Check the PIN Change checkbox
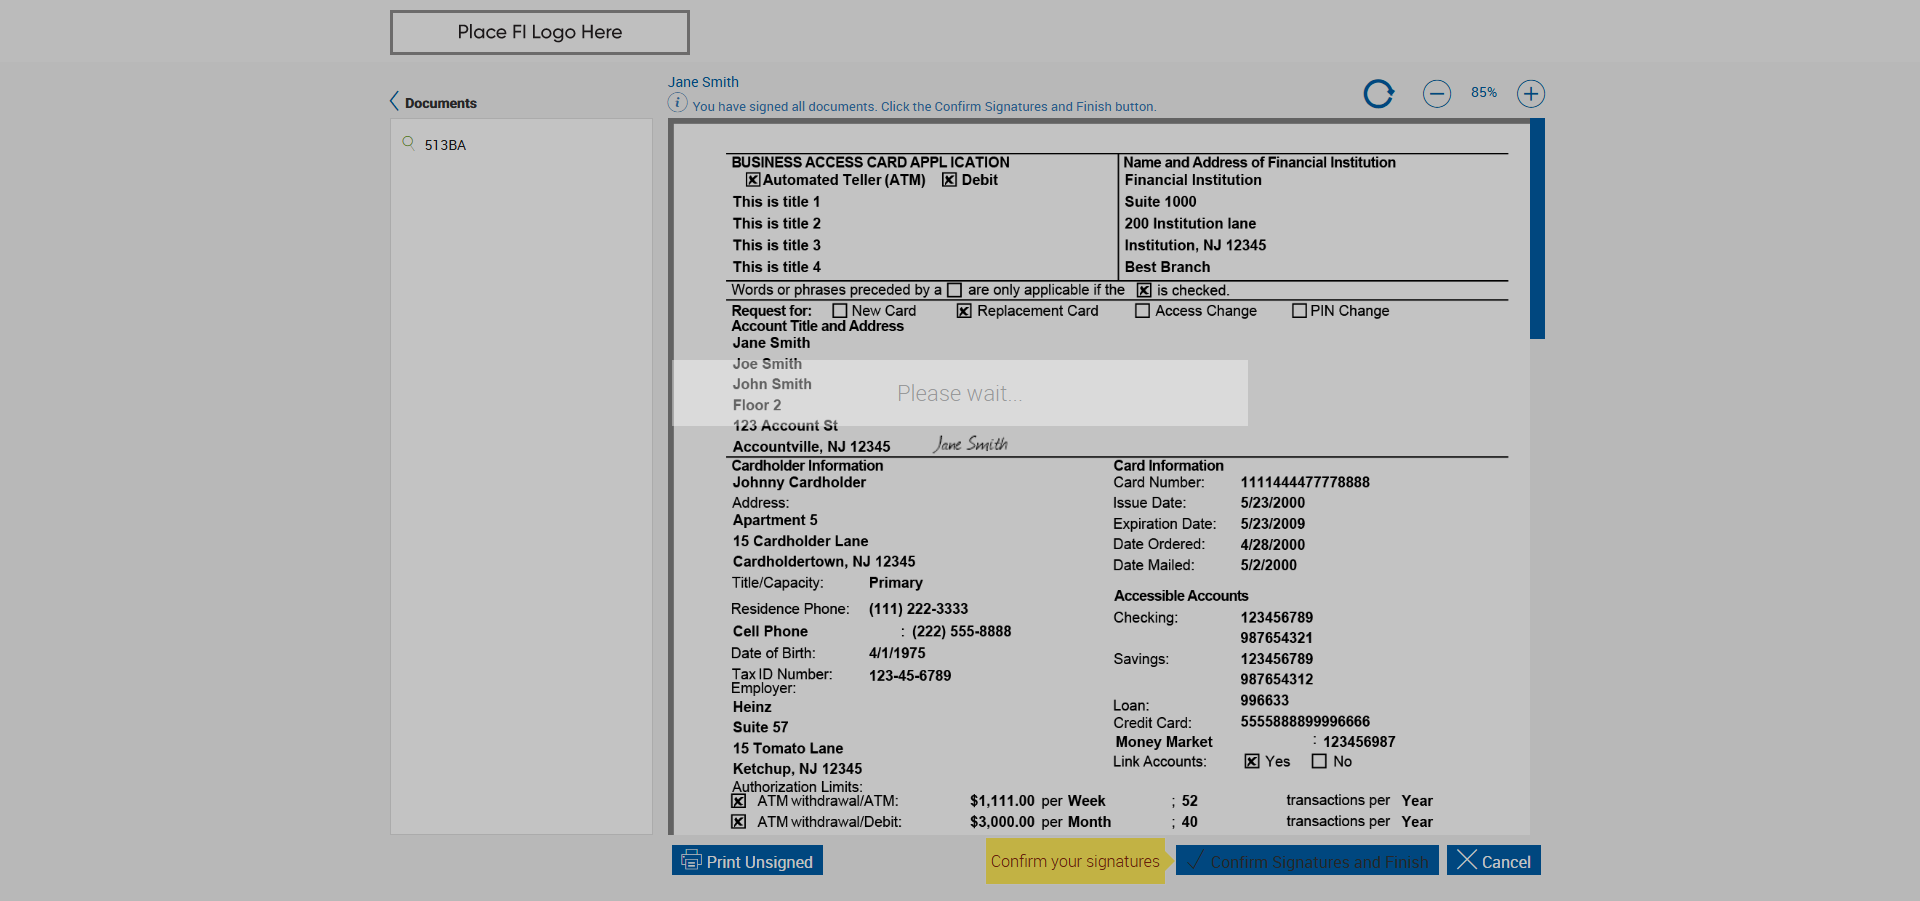Screen dimensions: 1920x901 coord(1299,311)
